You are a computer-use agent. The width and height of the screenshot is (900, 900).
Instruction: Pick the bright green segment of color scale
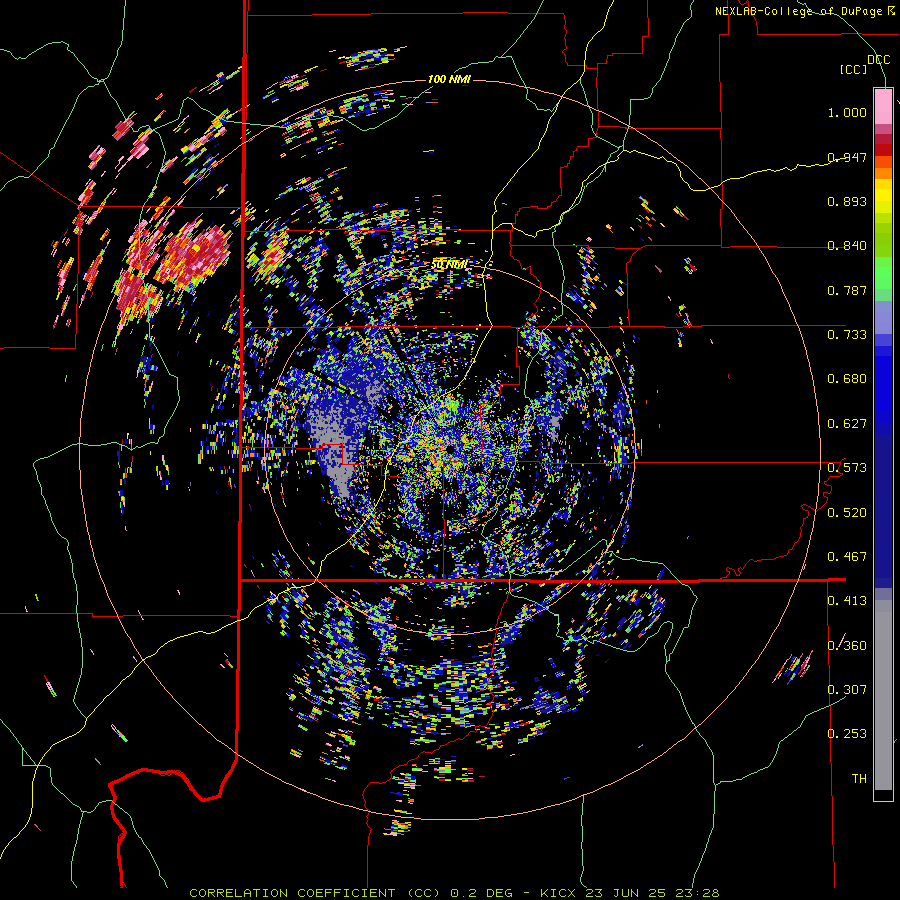[x=883, y=273]
